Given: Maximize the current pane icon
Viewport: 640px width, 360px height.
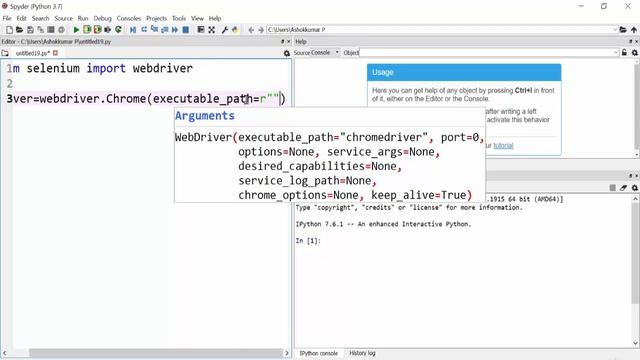Looking at the screenshot, I should click(x=200, y=30).
